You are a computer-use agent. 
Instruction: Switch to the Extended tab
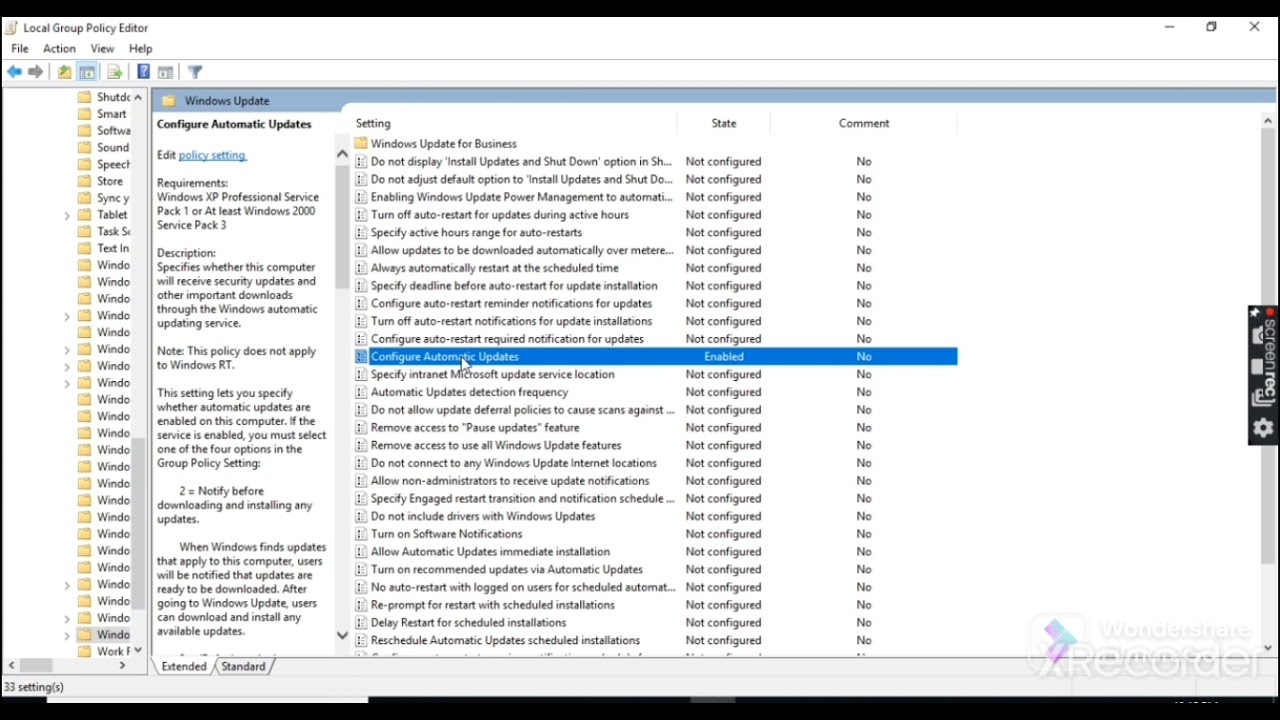[184, 666]
